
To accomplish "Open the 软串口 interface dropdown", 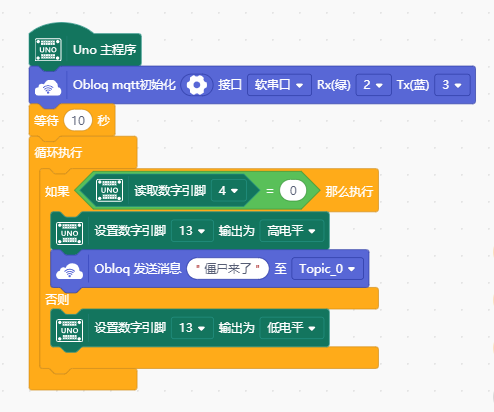I will [x=279, y=85].
